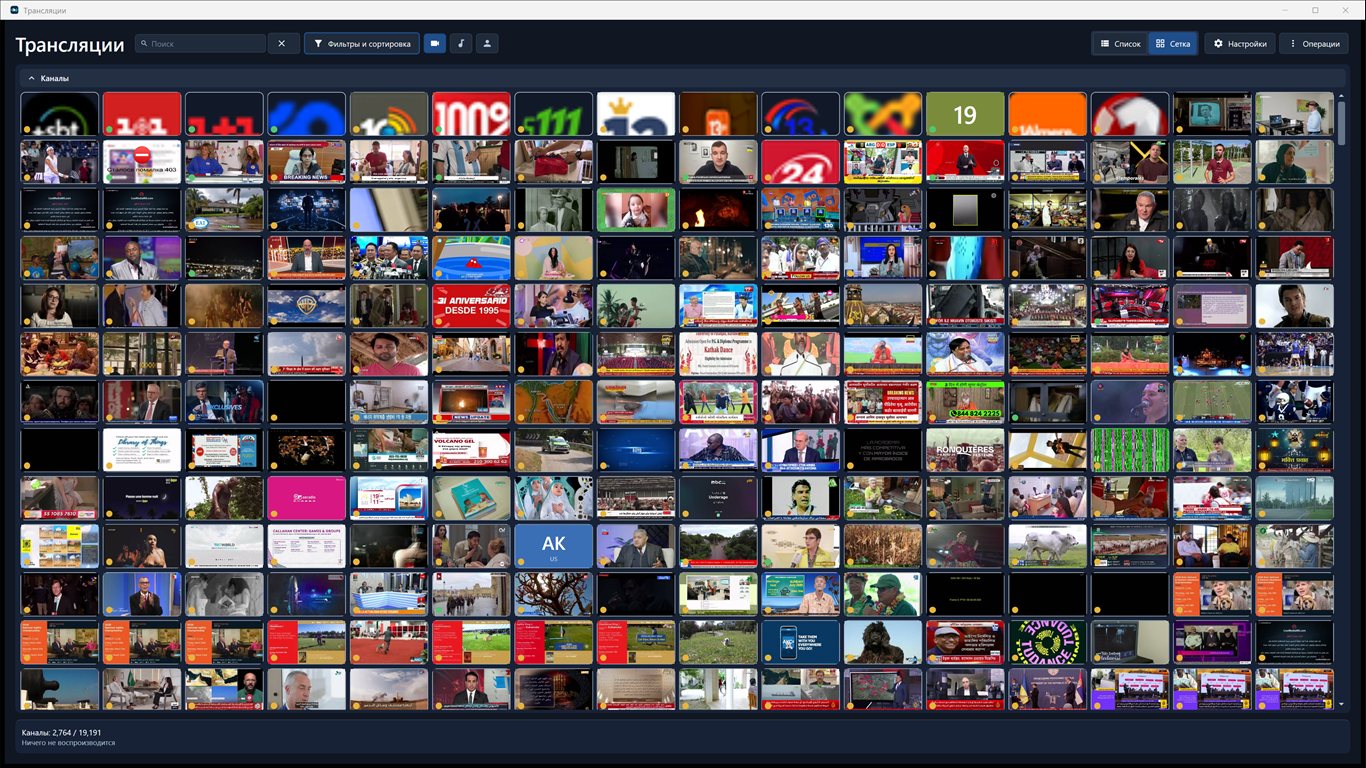
Task: Open Настройки
Action: pos(1240,44)
